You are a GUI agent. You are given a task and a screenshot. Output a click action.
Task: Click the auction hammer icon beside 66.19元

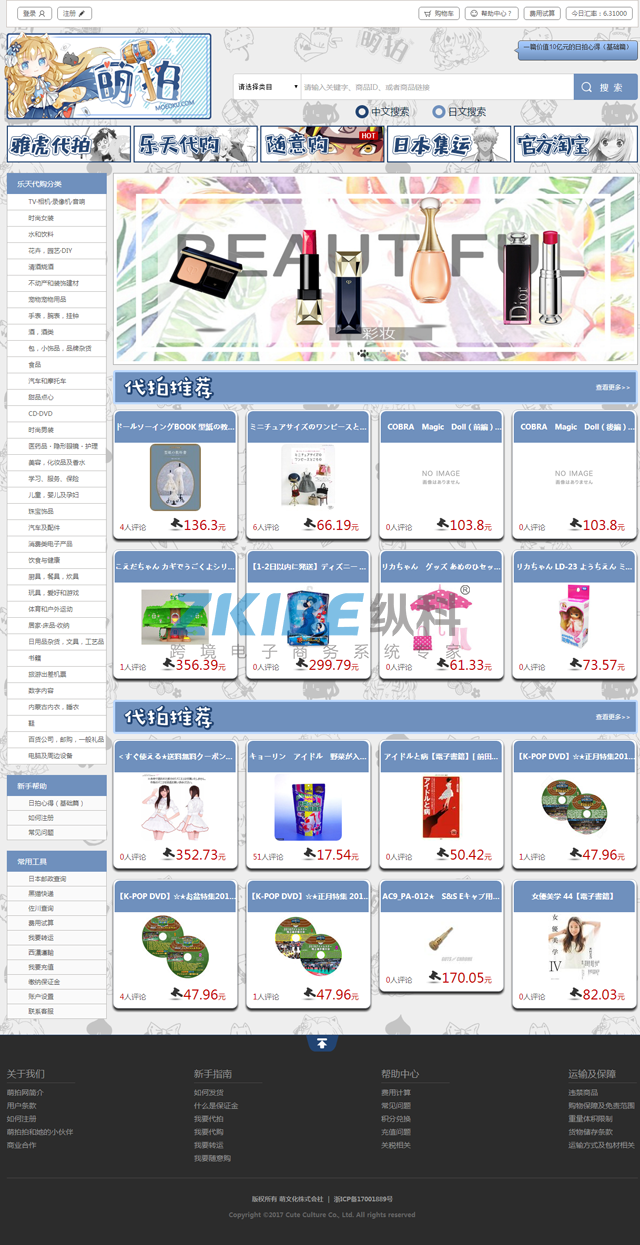[308, 524]
